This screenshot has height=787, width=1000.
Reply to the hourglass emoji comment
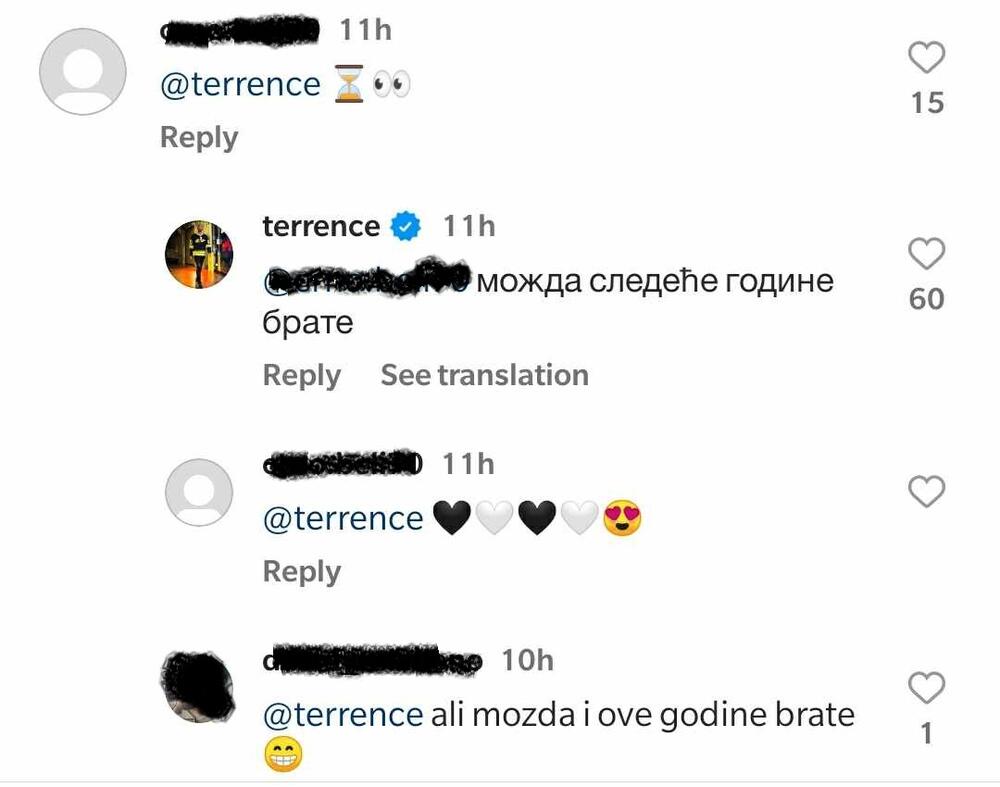[199, 138]
